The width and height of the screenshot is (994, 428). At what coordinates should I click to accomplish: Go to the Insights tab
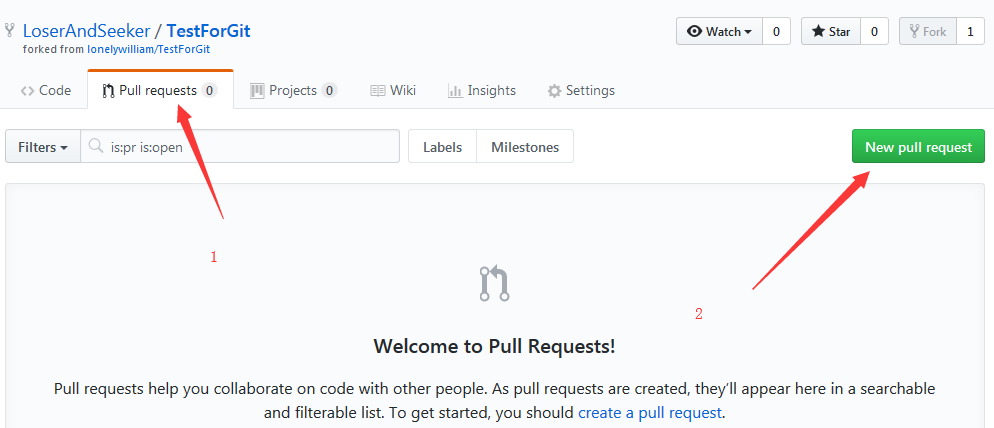pyautogui.click(x=482, y=90)
